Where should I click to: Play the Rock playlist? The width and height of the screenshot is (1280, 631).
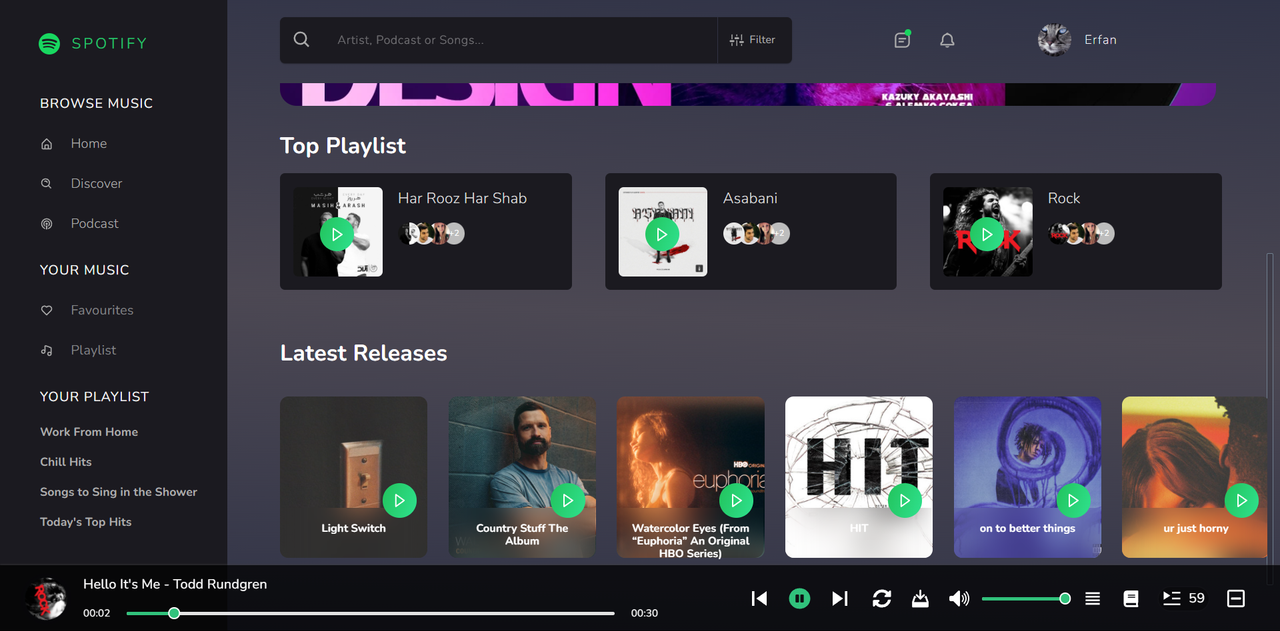[987, 234]
